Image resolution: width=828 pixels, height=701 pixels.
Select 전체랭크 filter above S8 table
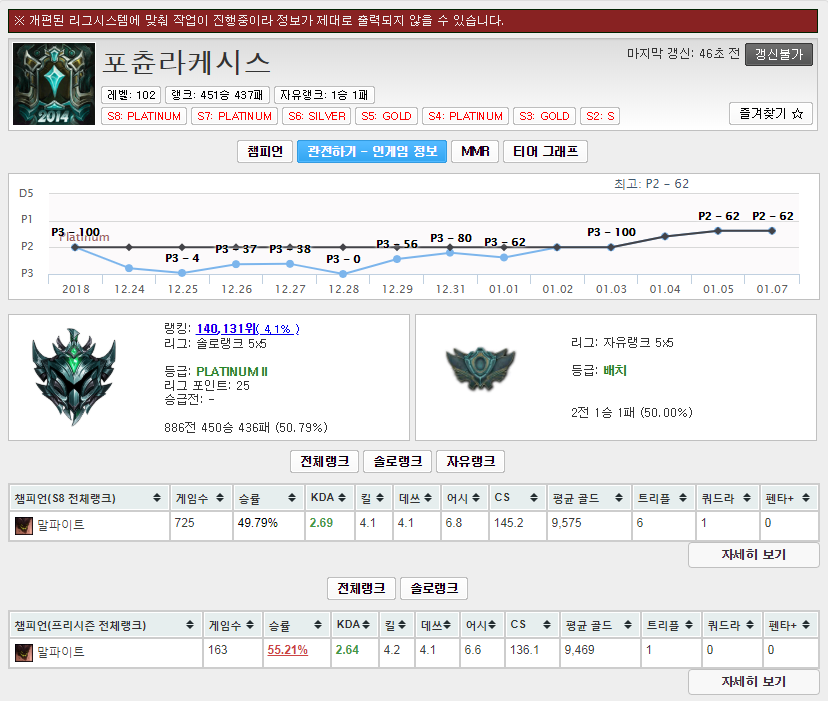coord(324,461)
